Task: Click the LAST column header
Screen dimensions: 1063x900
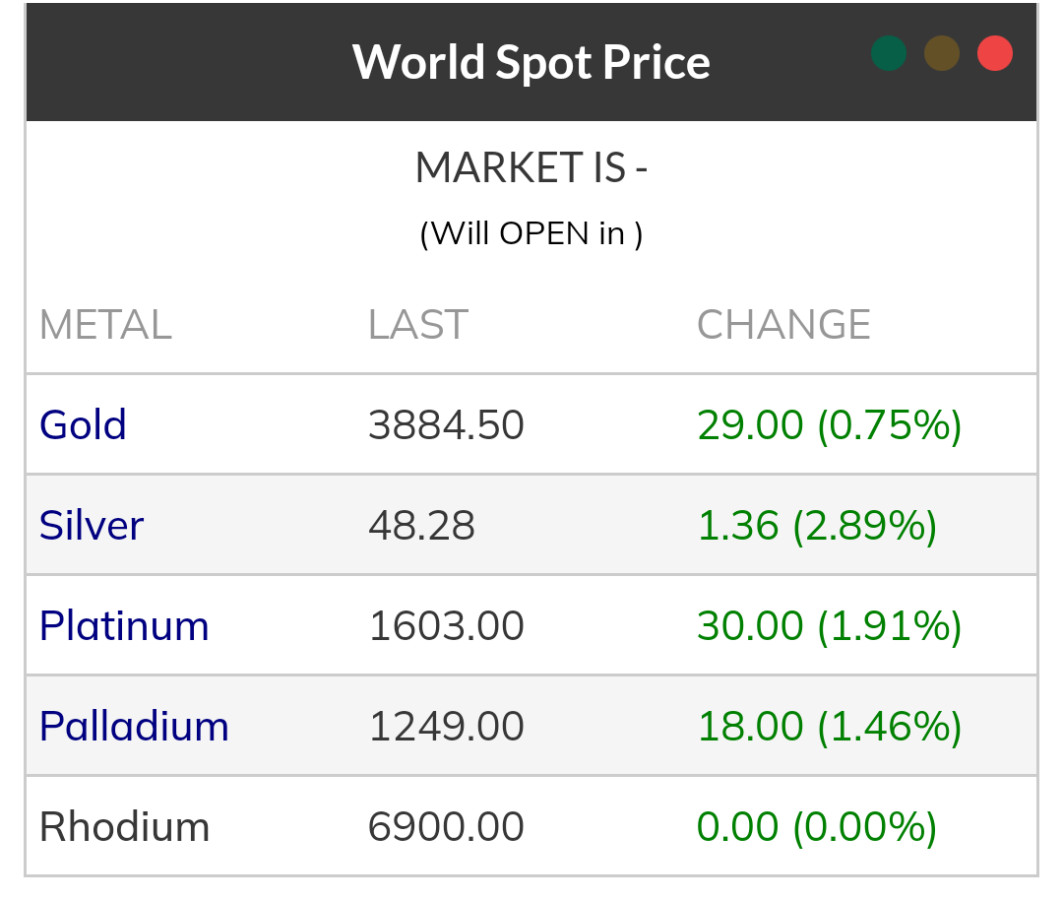Action: coord(418,325)
